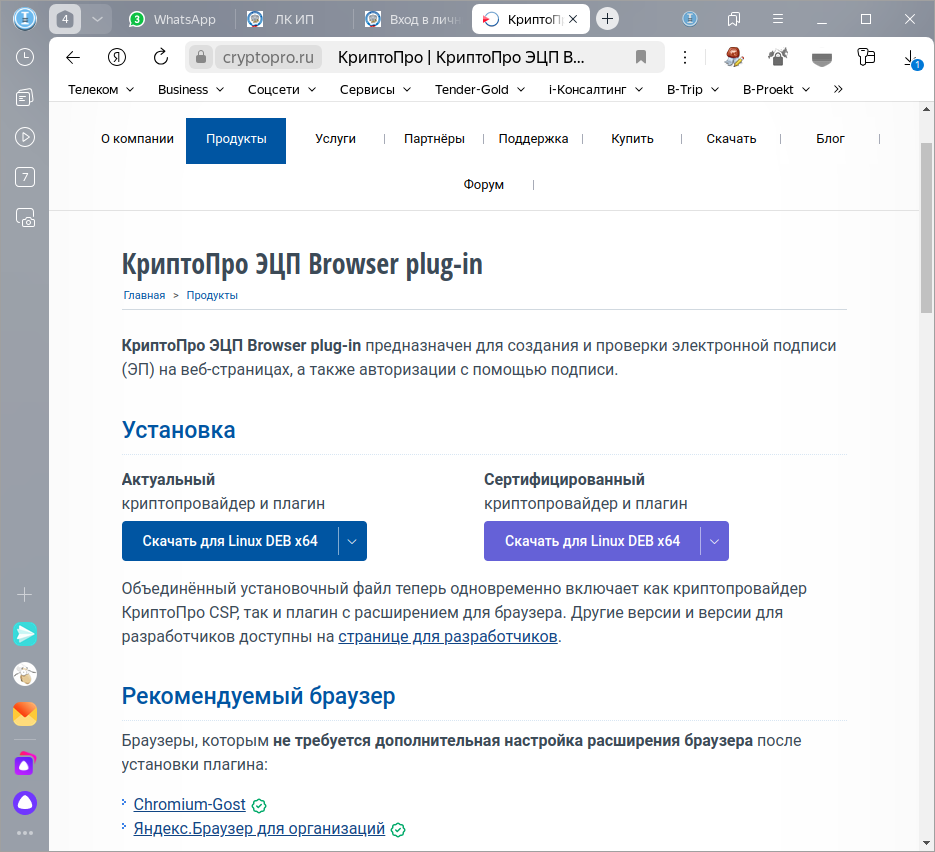The height and width of the screenshot is (852, 935).
Task: Bookmark this page with bookmark icon
Action: 641,57
